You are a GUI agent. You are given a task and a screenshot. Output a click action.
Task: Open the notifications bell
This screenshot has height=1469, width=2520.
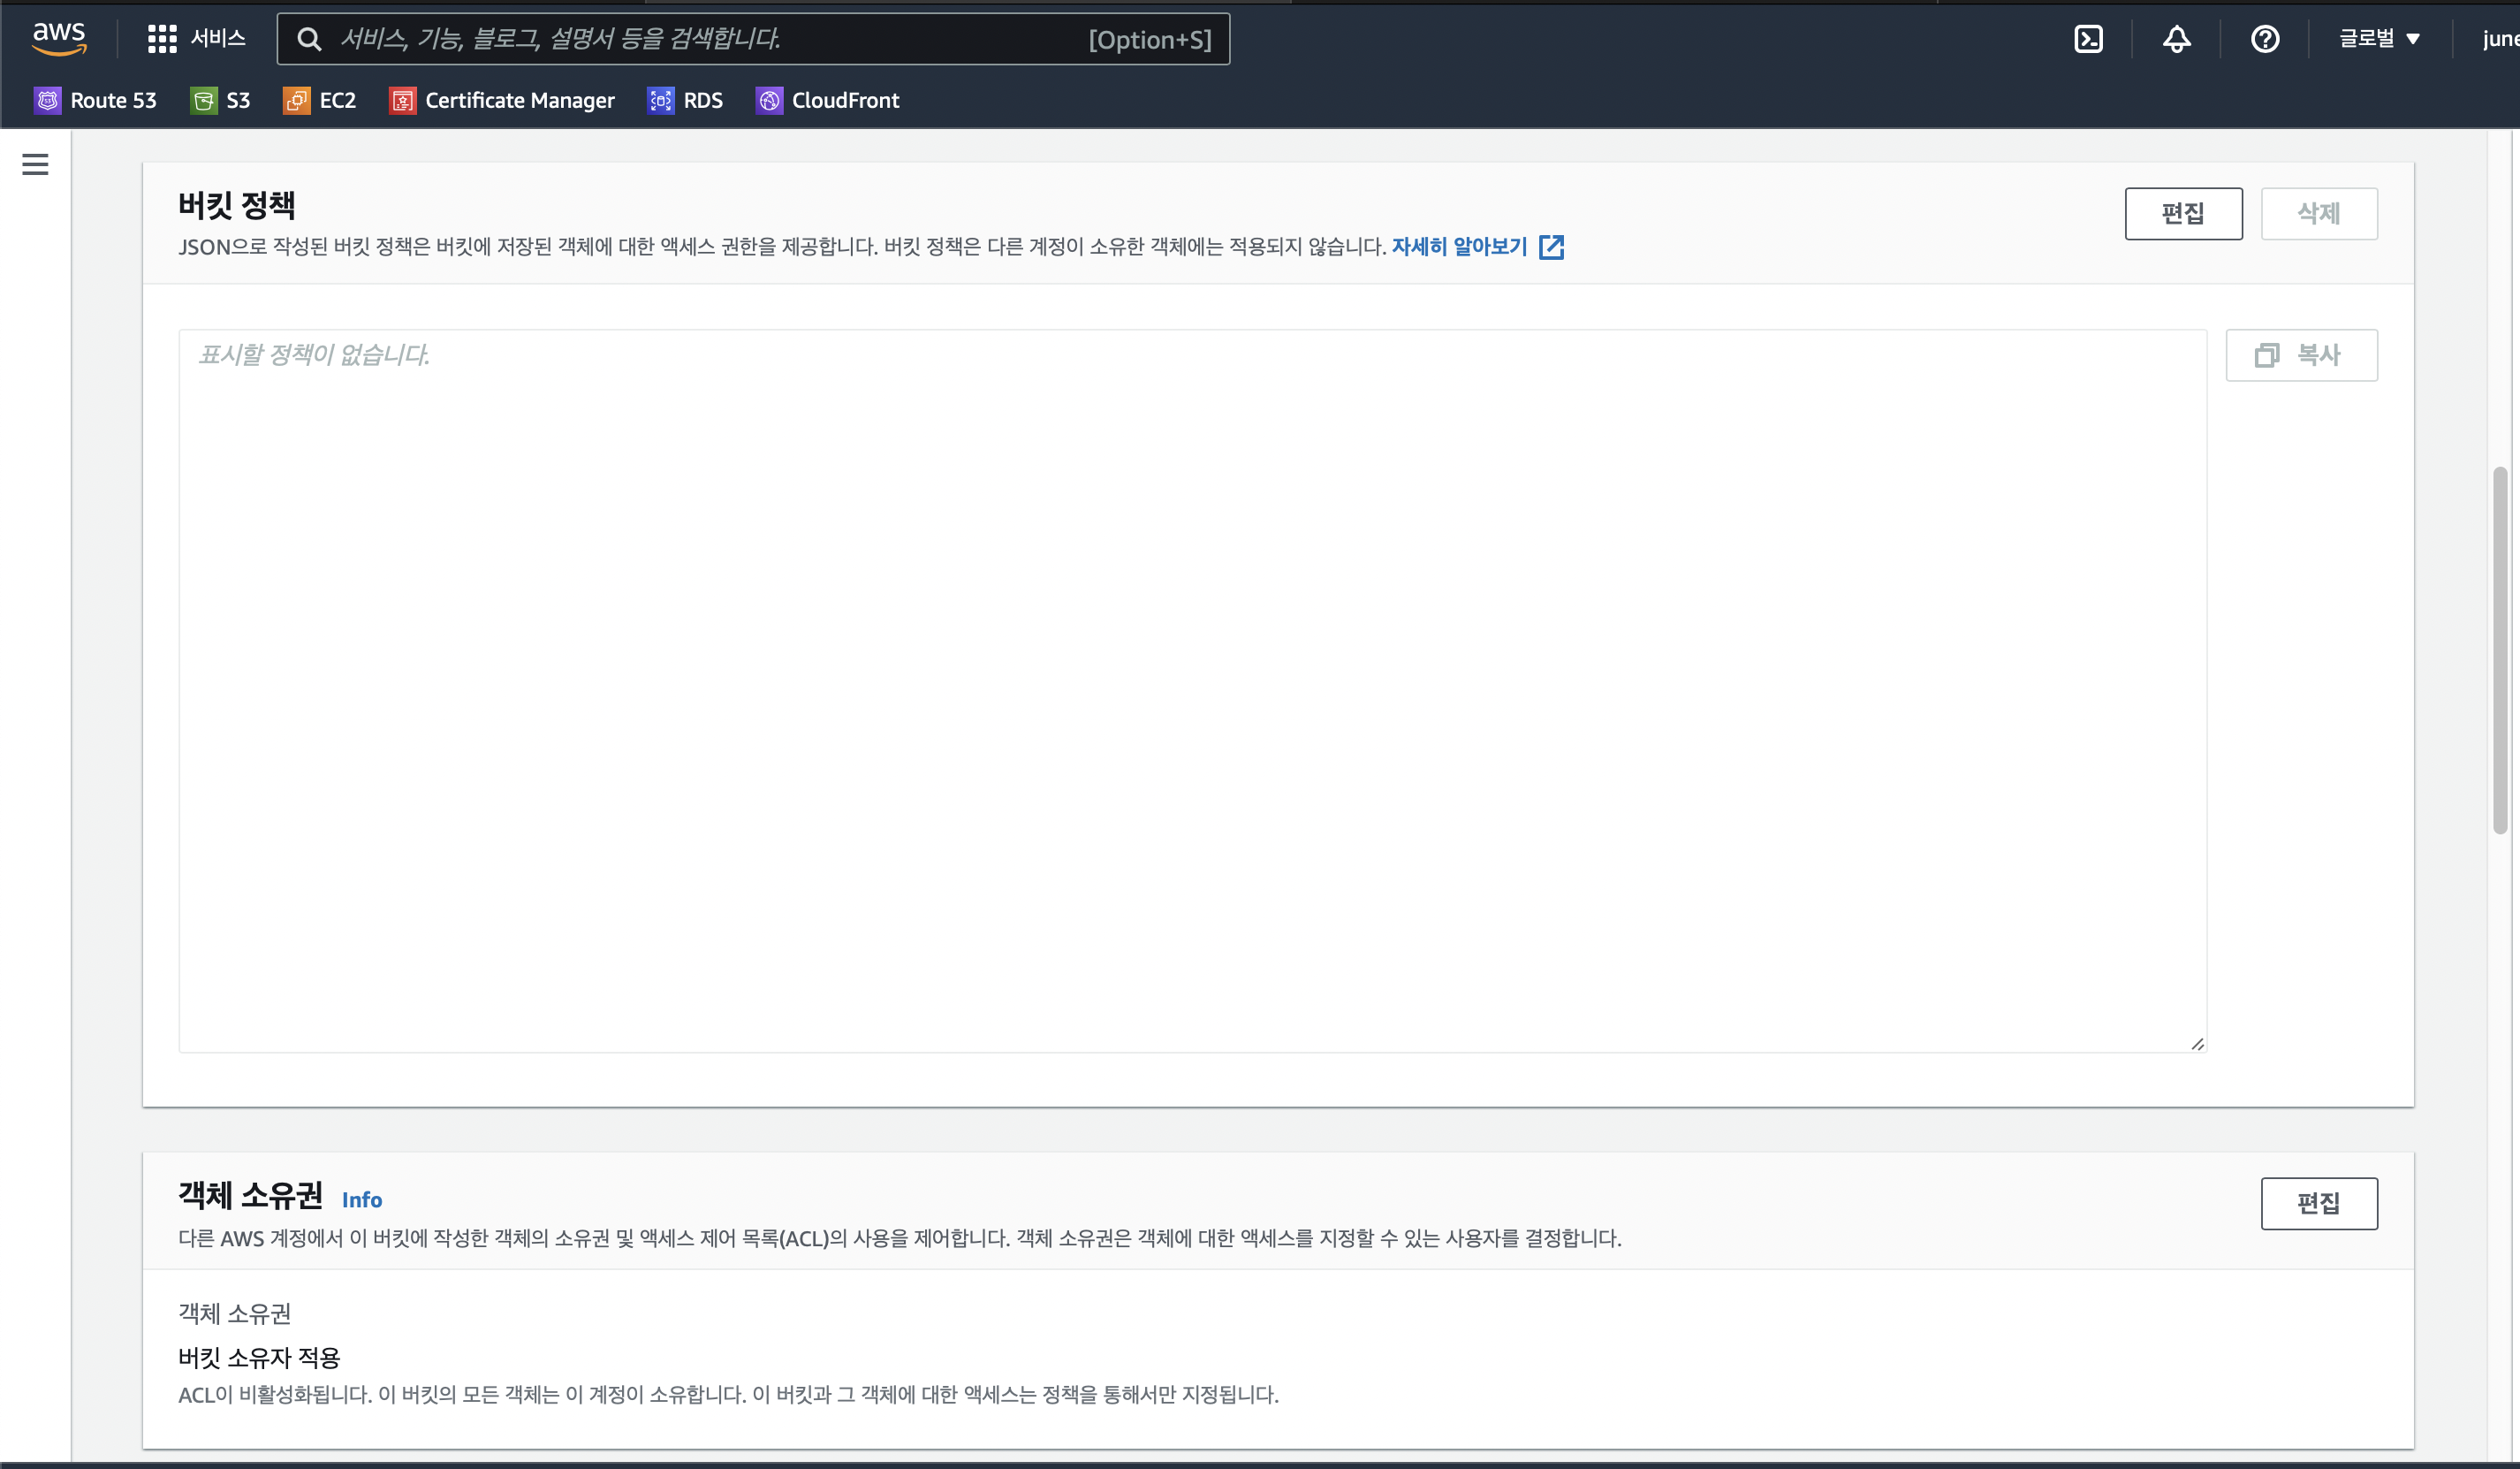(2176, 39)
